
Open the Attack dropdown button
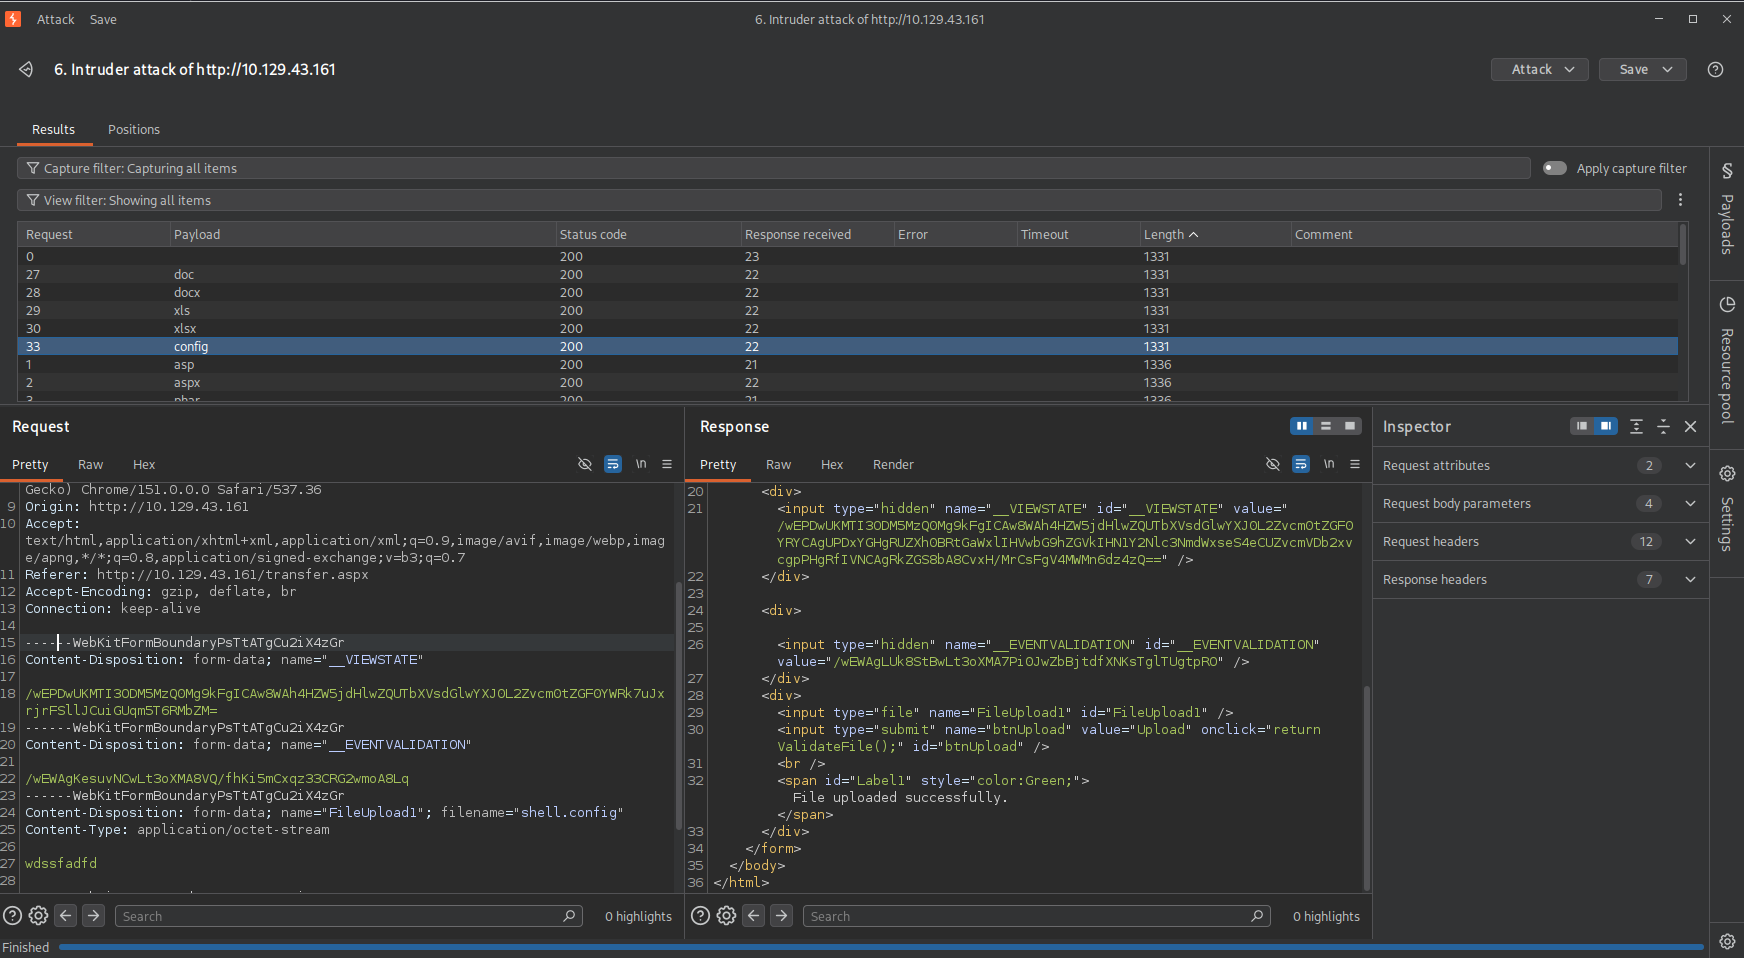[x=1540, y=69]
